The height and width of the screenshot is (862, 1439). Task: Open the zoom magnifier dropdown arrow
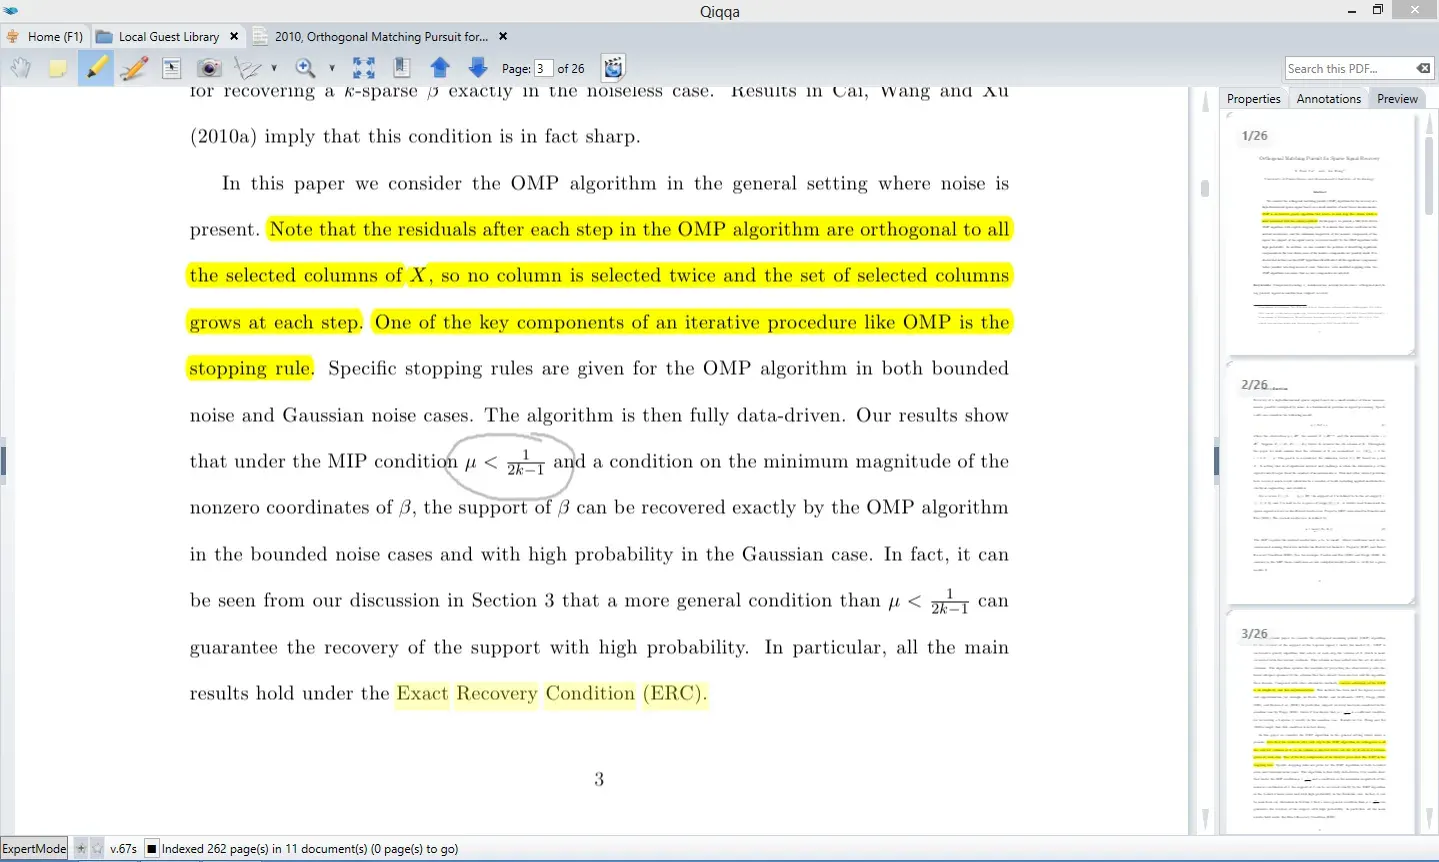coord(332,69)
